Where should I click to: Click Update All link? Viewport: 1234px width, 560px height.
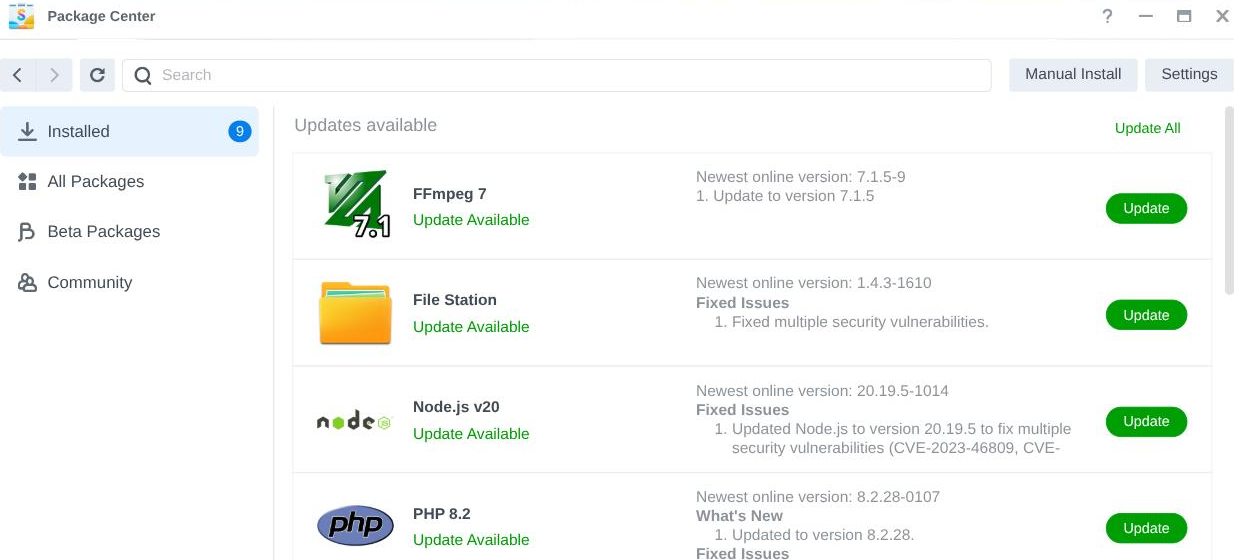pyautogui.click(x=1147, y=128)
